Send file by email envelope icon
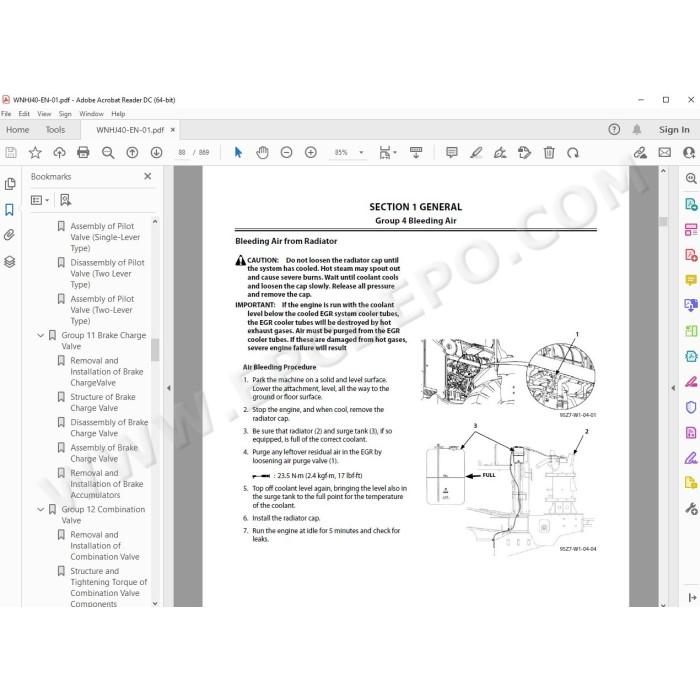 coord(665,153)
